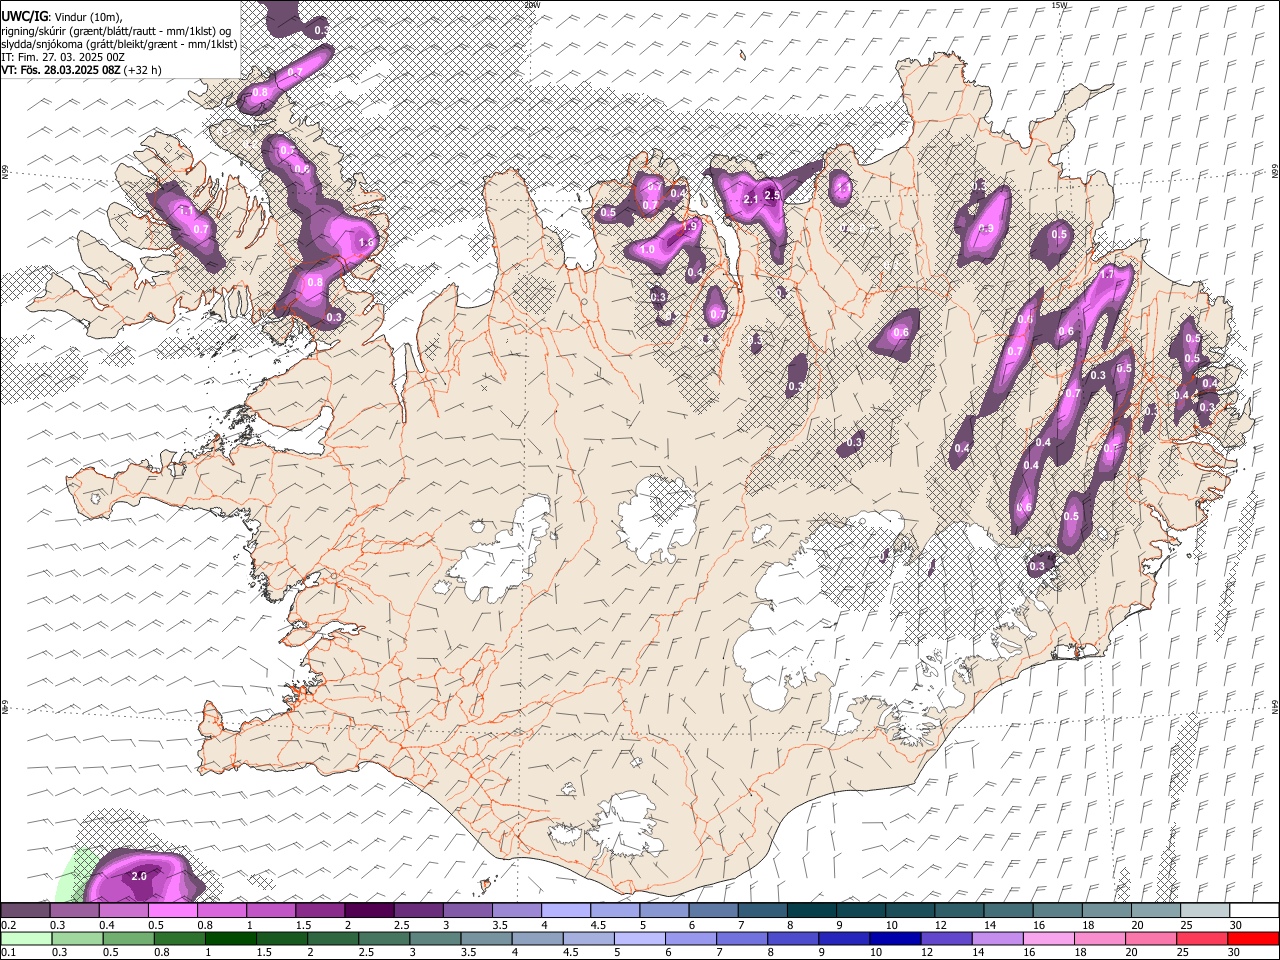The image size is (1280, 960).
Task: Click the '20W' longitude label
Action: (x=532, y=5)
